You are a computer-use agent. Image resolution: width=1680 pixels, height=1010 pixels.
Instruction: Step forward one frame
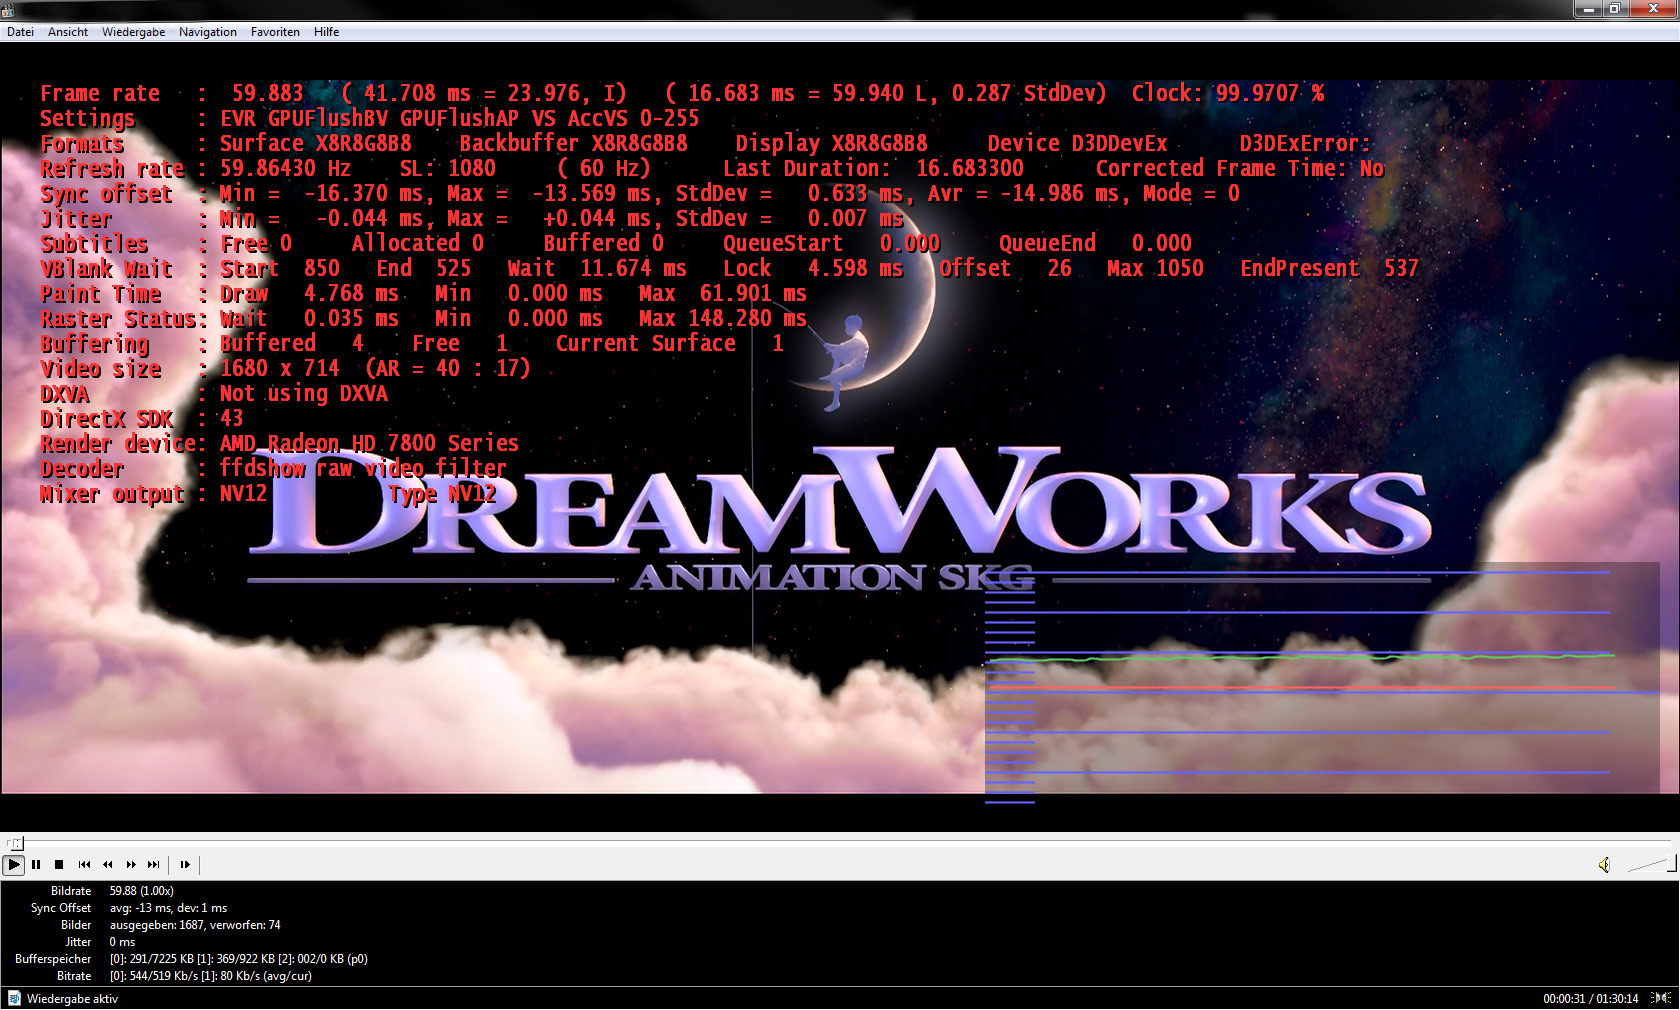coord(185,865)
